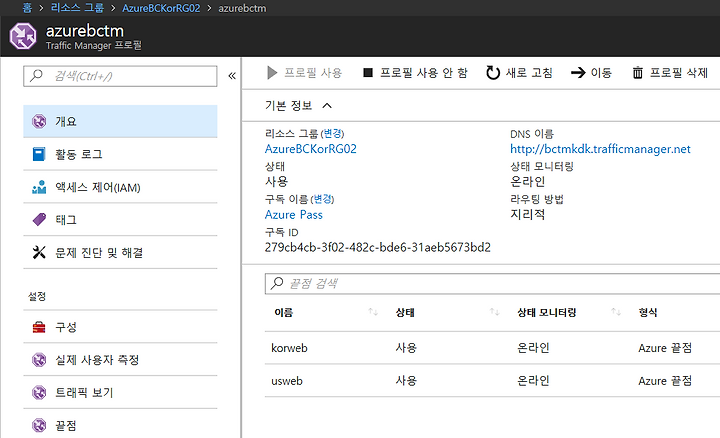This screenshot has height=438, width=720.
Task: Click the 끝점 검색 endpoint search field
Action: coord(492,283)
